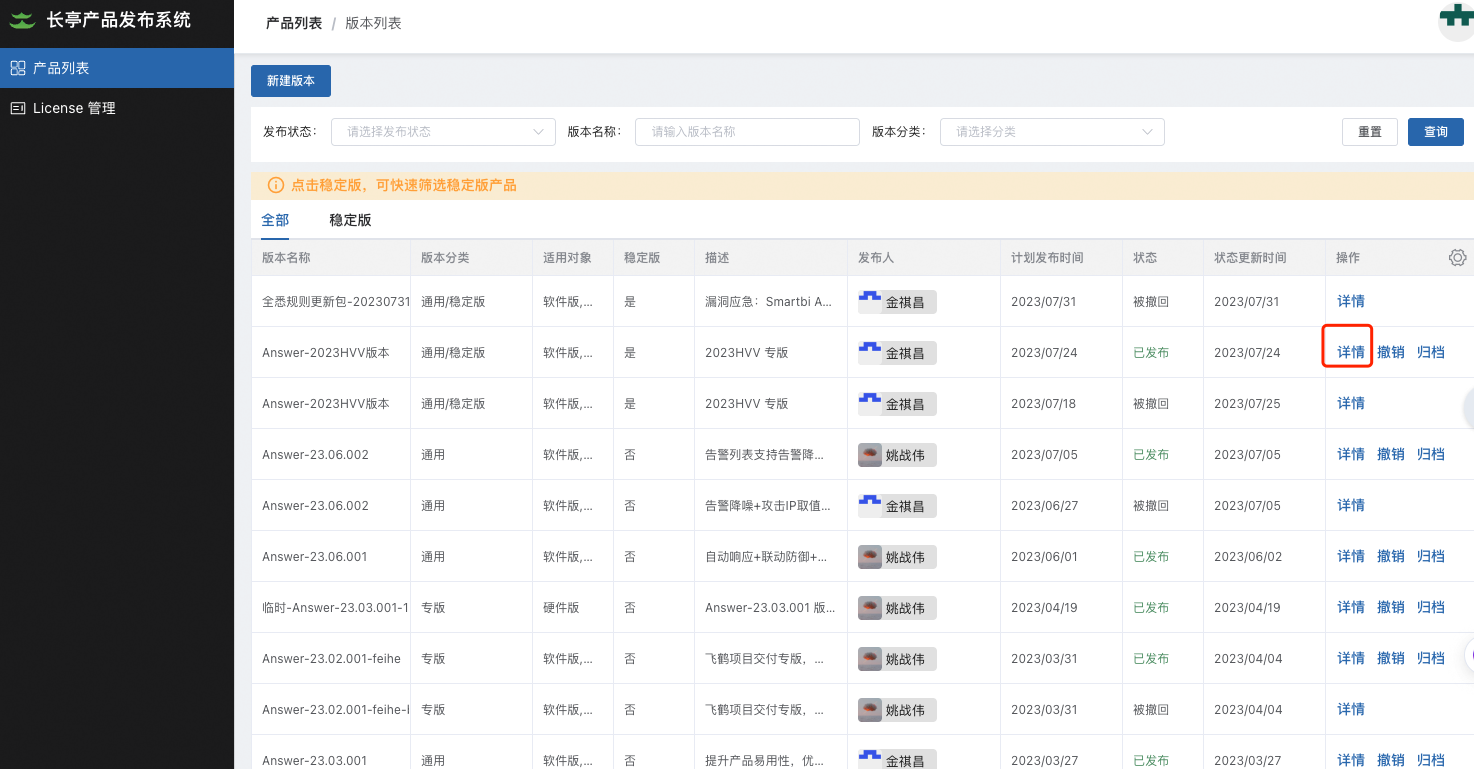Image resolution: width=1474 pixels, height=769 pixels.
Task: Select the 全部 tab
Action: pyautogui.click(x=275, y=220)
